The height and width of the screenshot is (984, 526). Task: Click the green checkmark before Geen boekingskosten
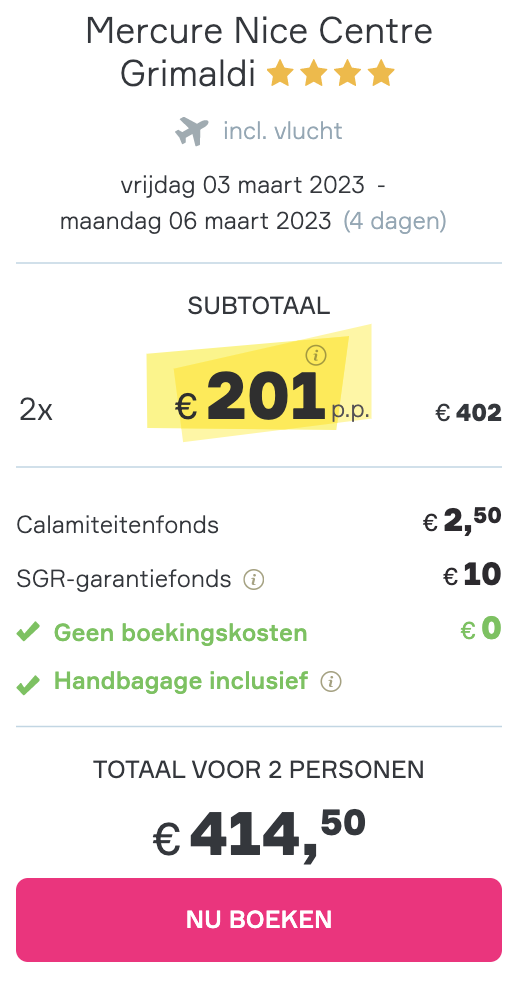[28, 632]
